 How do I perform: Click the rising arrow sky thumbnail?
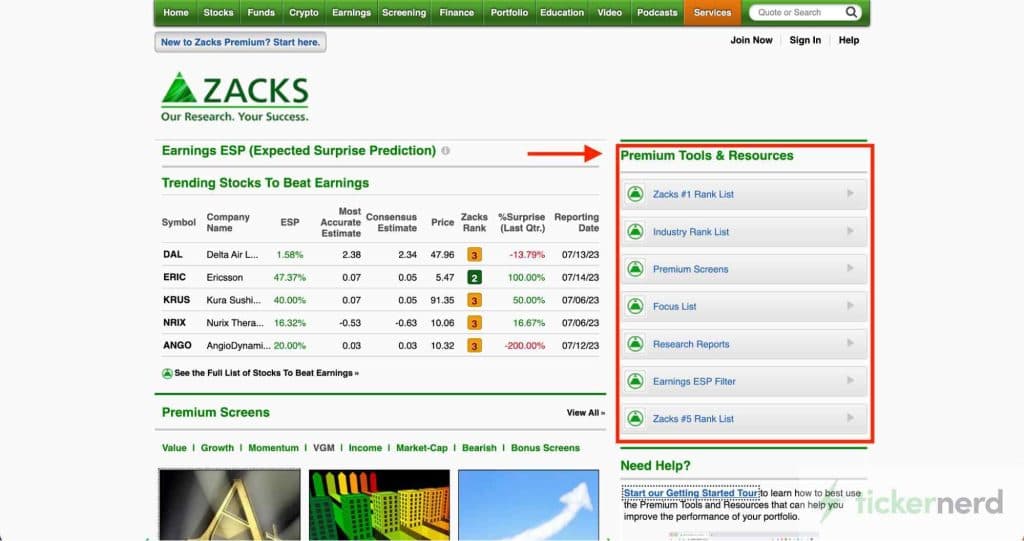528,504
